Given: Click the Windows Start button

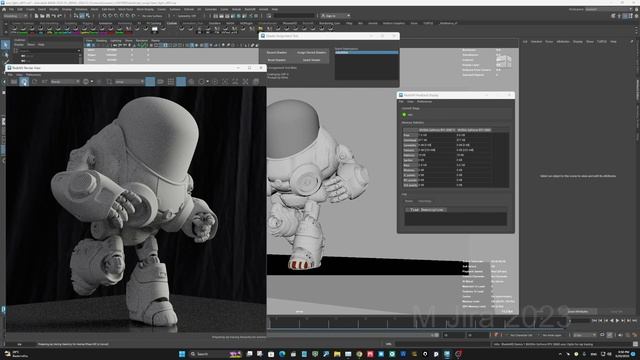Looking at the screenshot, I should click(x=182, y=354).
